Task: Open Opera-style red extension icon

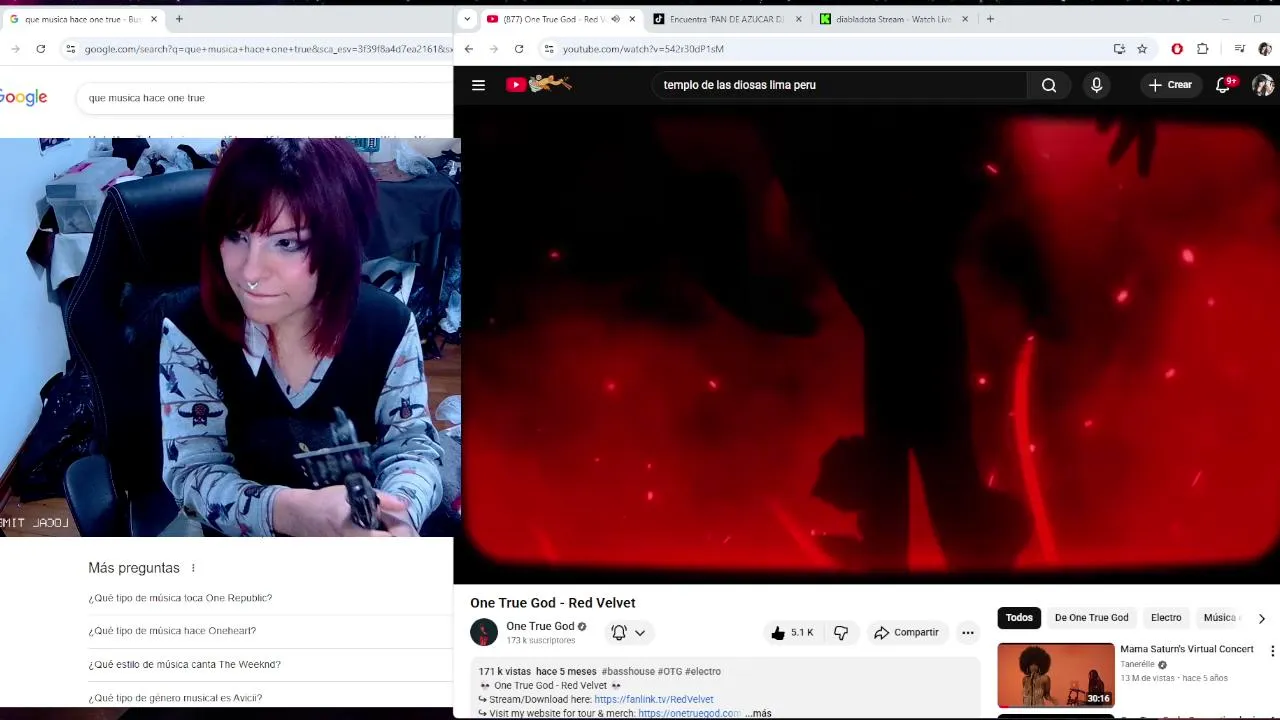Action: (x=1177, y=48)
